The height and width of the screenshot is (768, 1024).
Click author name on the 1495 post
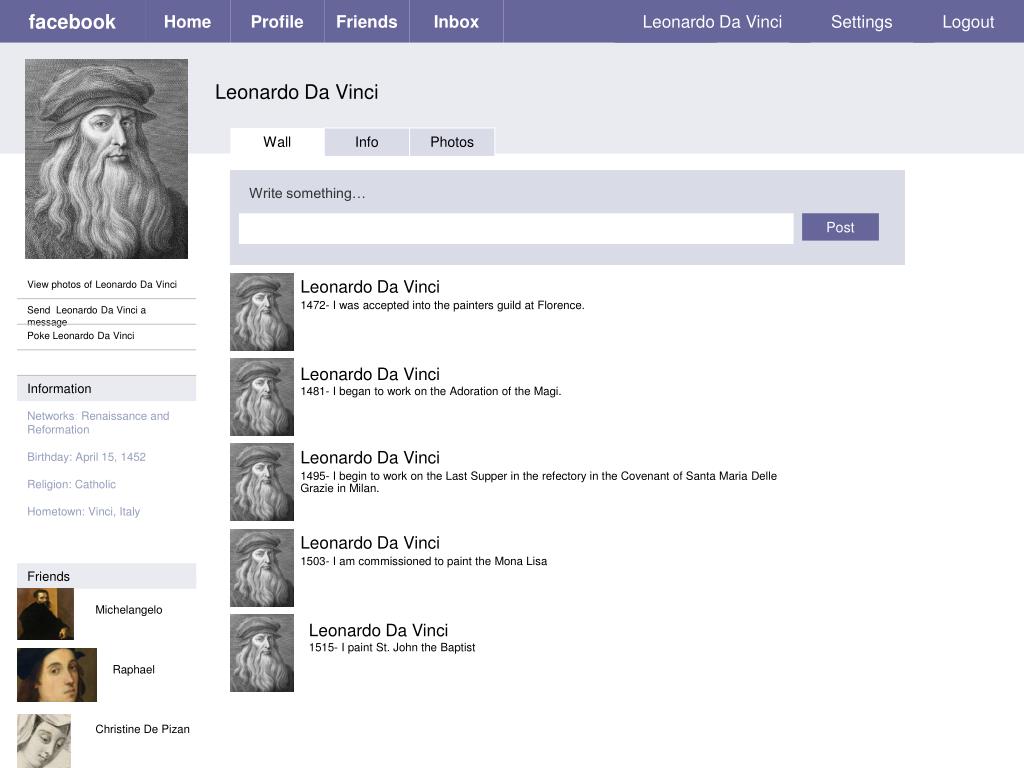point(370,458)
